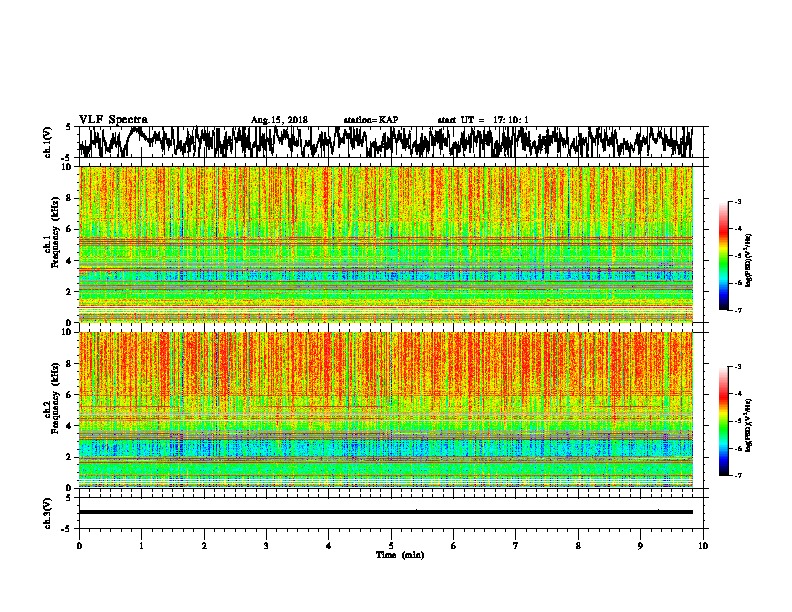Click the log(PSD) label of ch.2 color bar
Viewport: 792px width, 612px height.
(748, 426)
